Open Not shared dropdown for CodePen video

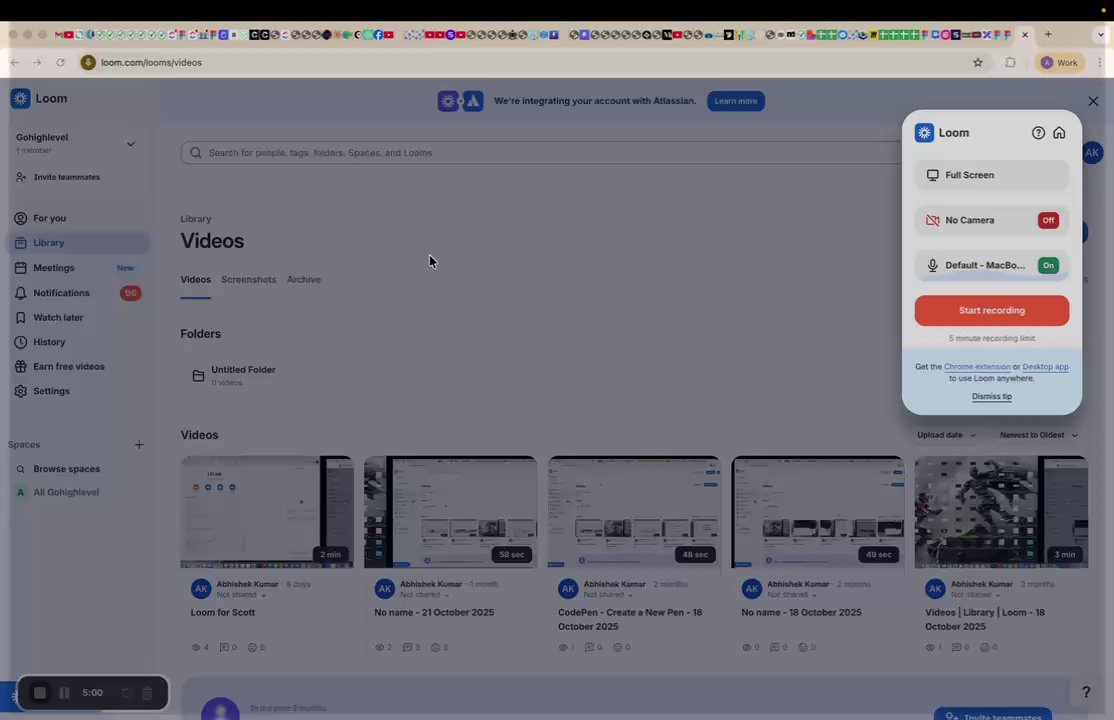[x=608, y=595]
